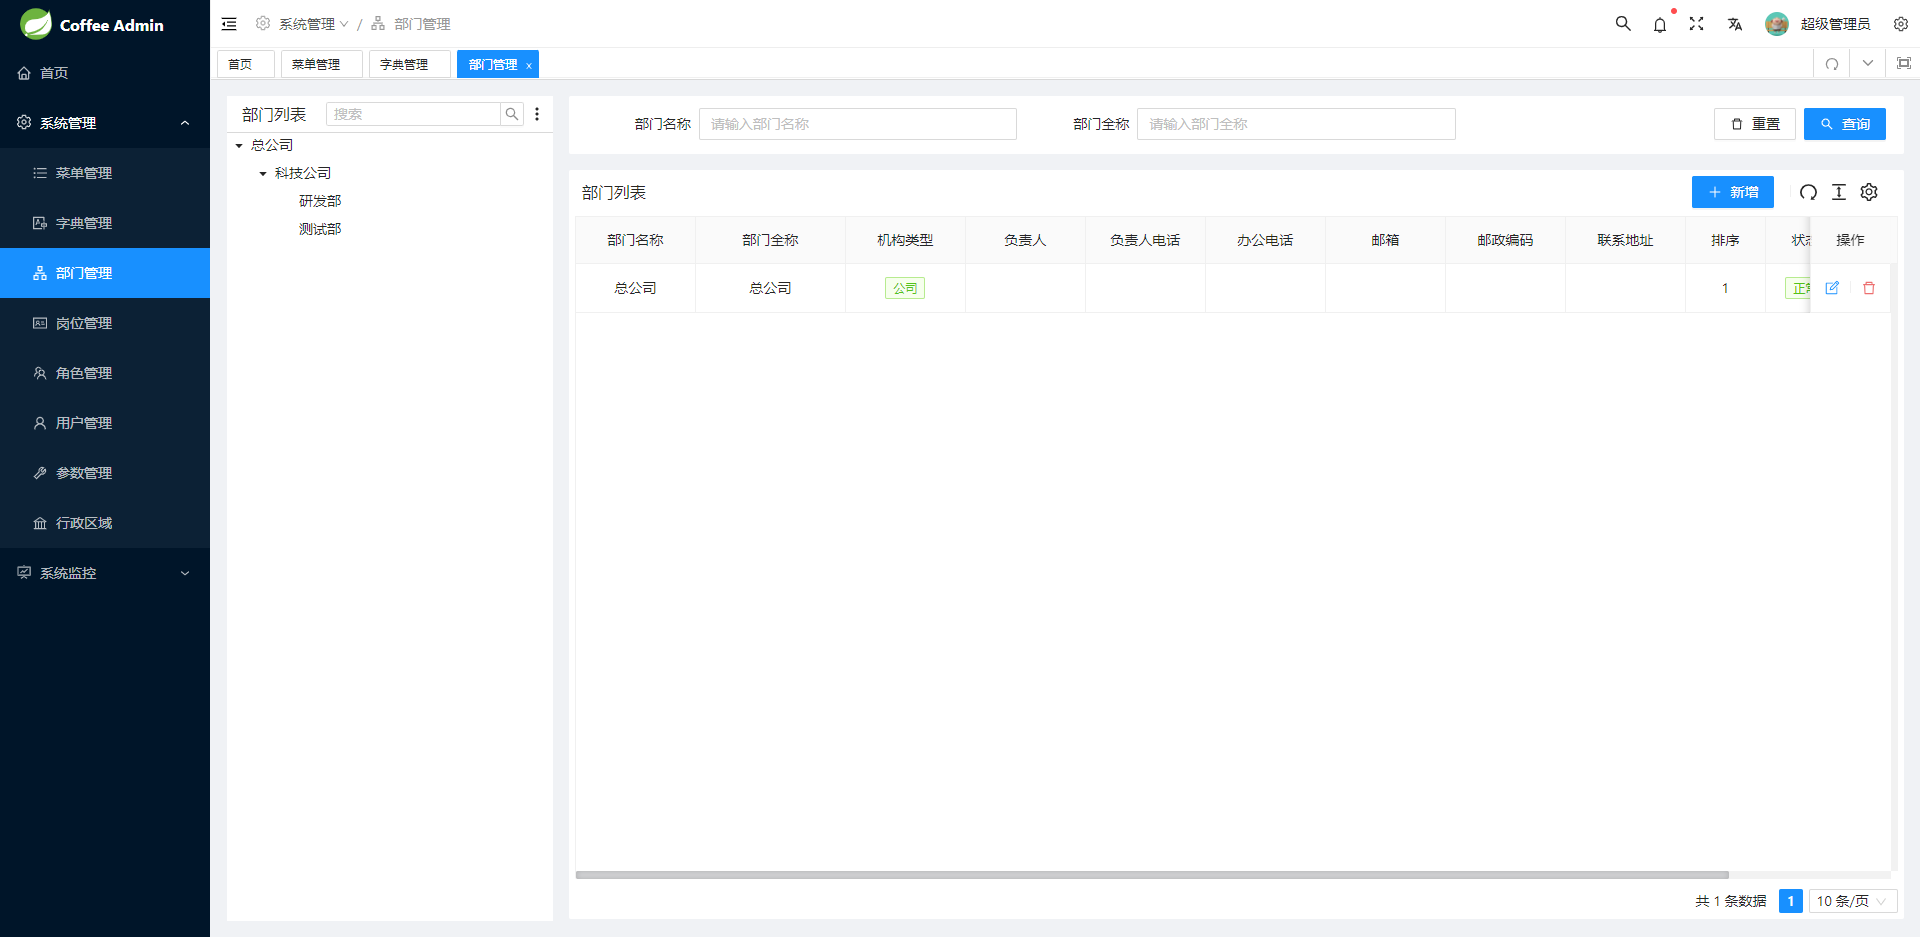Collapse the 科技公司 tree node

pos(263,174)
